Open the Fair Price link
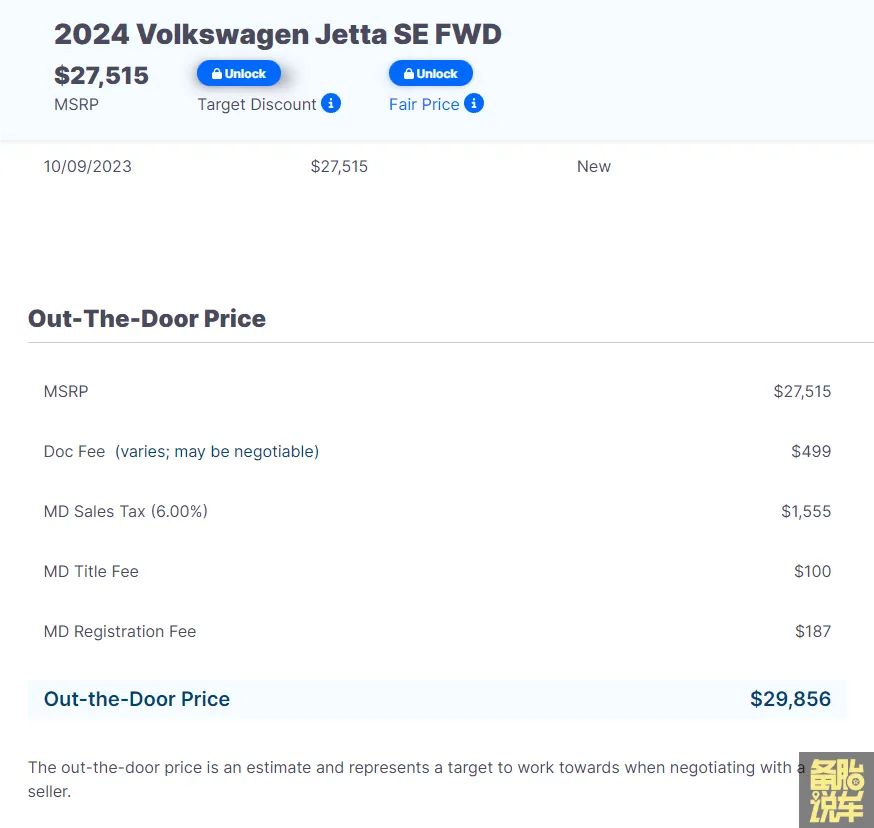This screenshot has width=874, height=828. tap(424, 104)
